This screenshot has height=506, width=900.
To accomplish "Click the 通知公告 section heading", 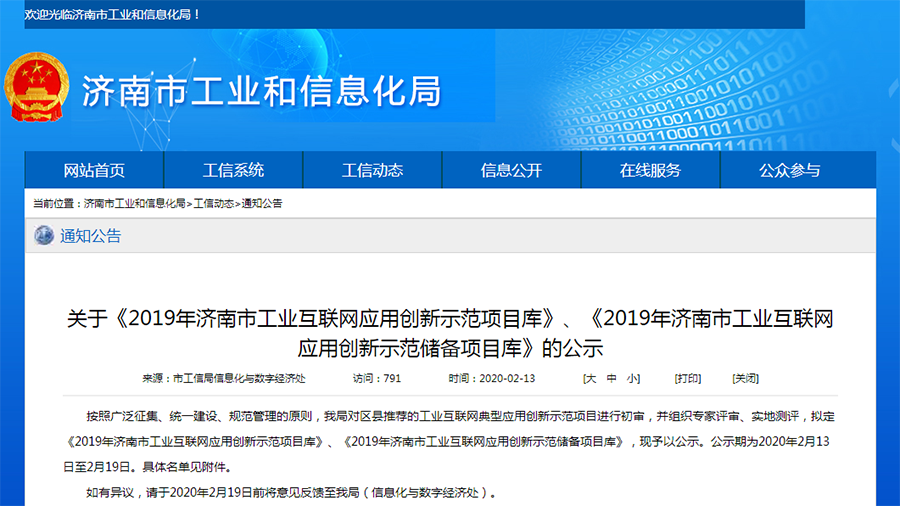I will tap(91, 236).
